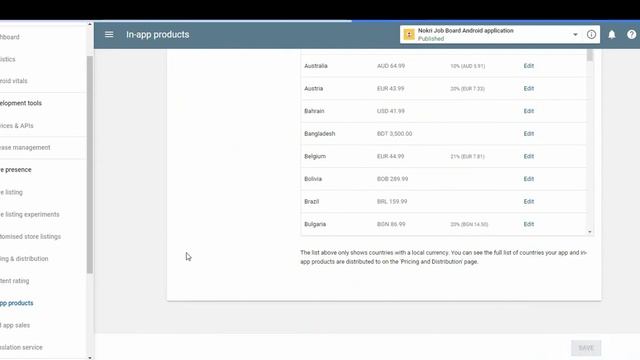640x360 pixels.
Task: Expand the app selector dropdown arrow
Action: (x=575, y=35)
